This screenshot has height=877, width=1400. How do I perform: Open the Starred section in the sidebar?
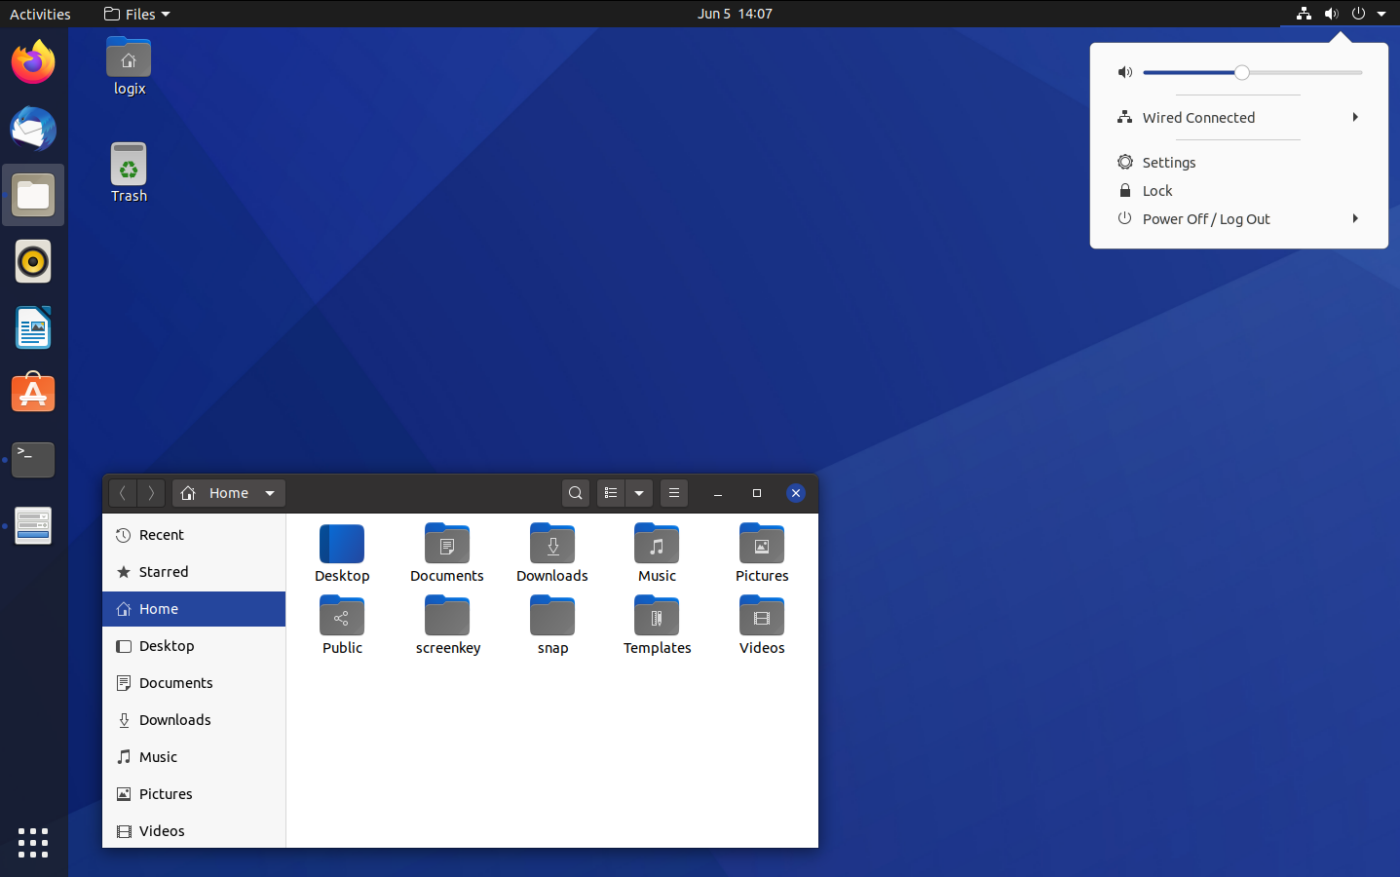[163, 571]
